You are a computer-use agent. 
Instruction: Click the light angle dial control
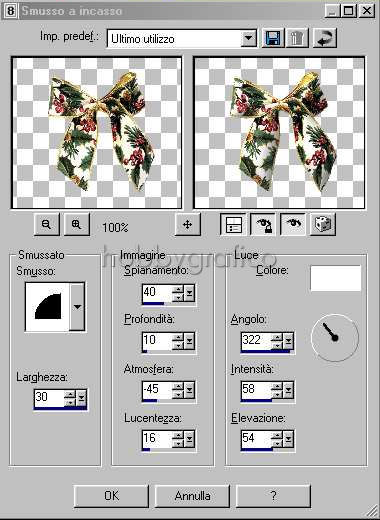335,338
